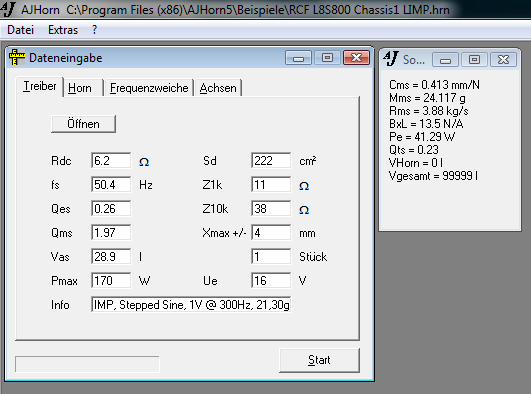The image size is (531, 394).
Task: Click the fs frequency input field
Action: click(111, 185)
